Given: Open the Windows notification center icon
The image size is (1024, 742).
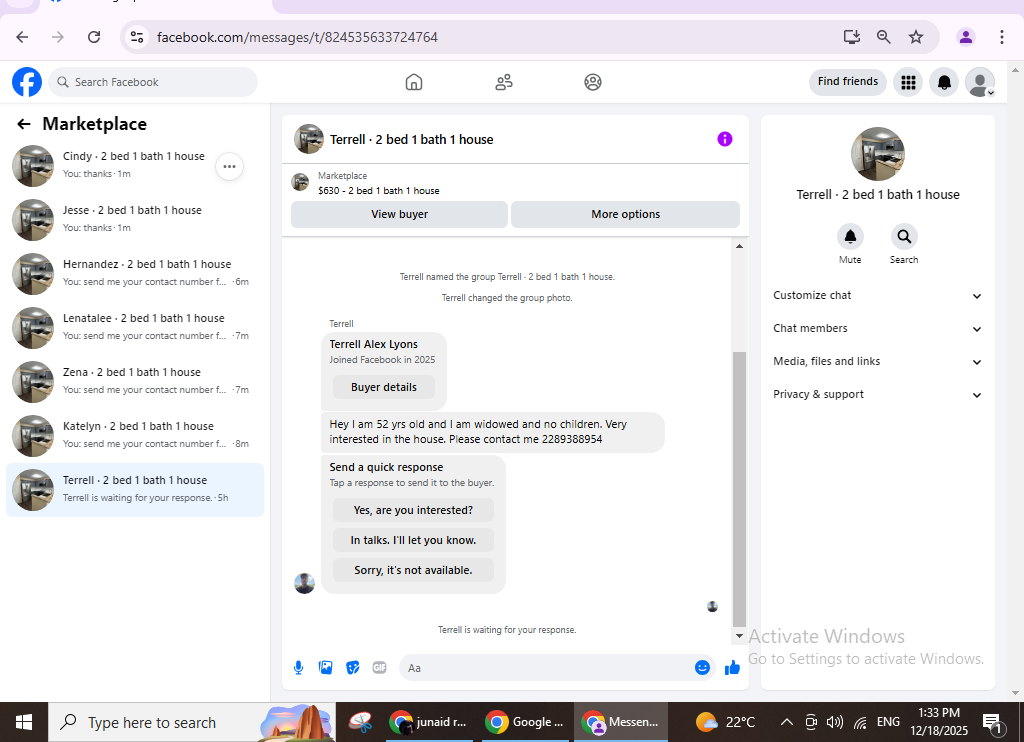Looking at the screenshot, I should click(x=993, y=722).
